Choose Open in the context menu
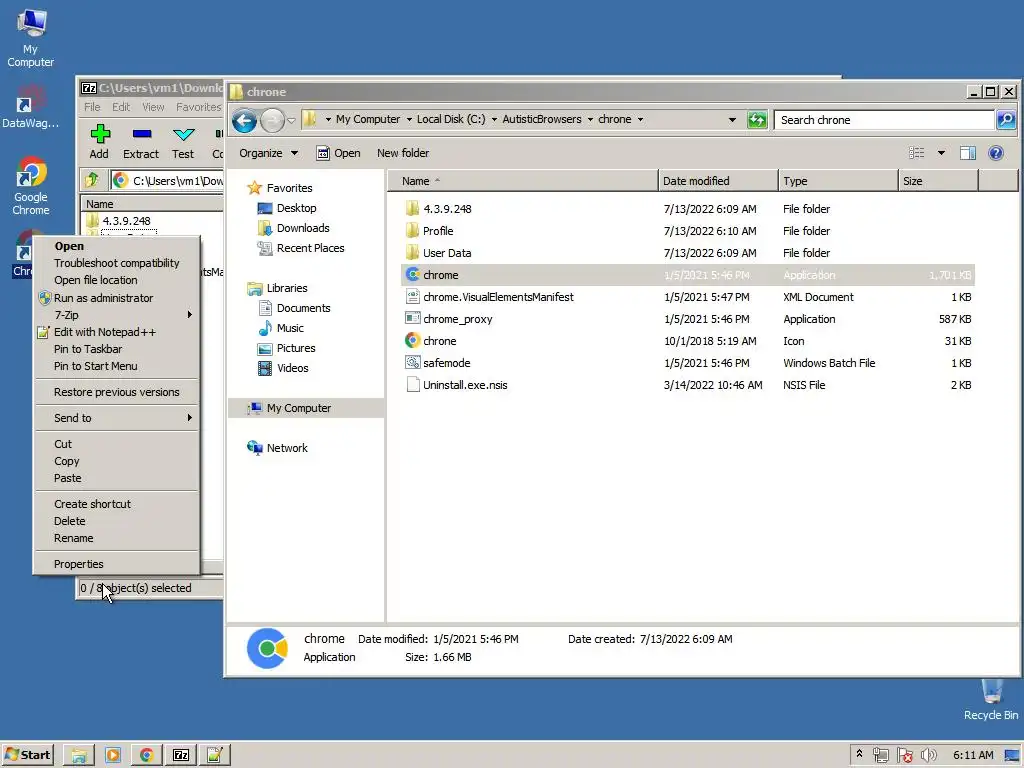The height and width of the screenshot is (768, 1024). coord(116,246)
